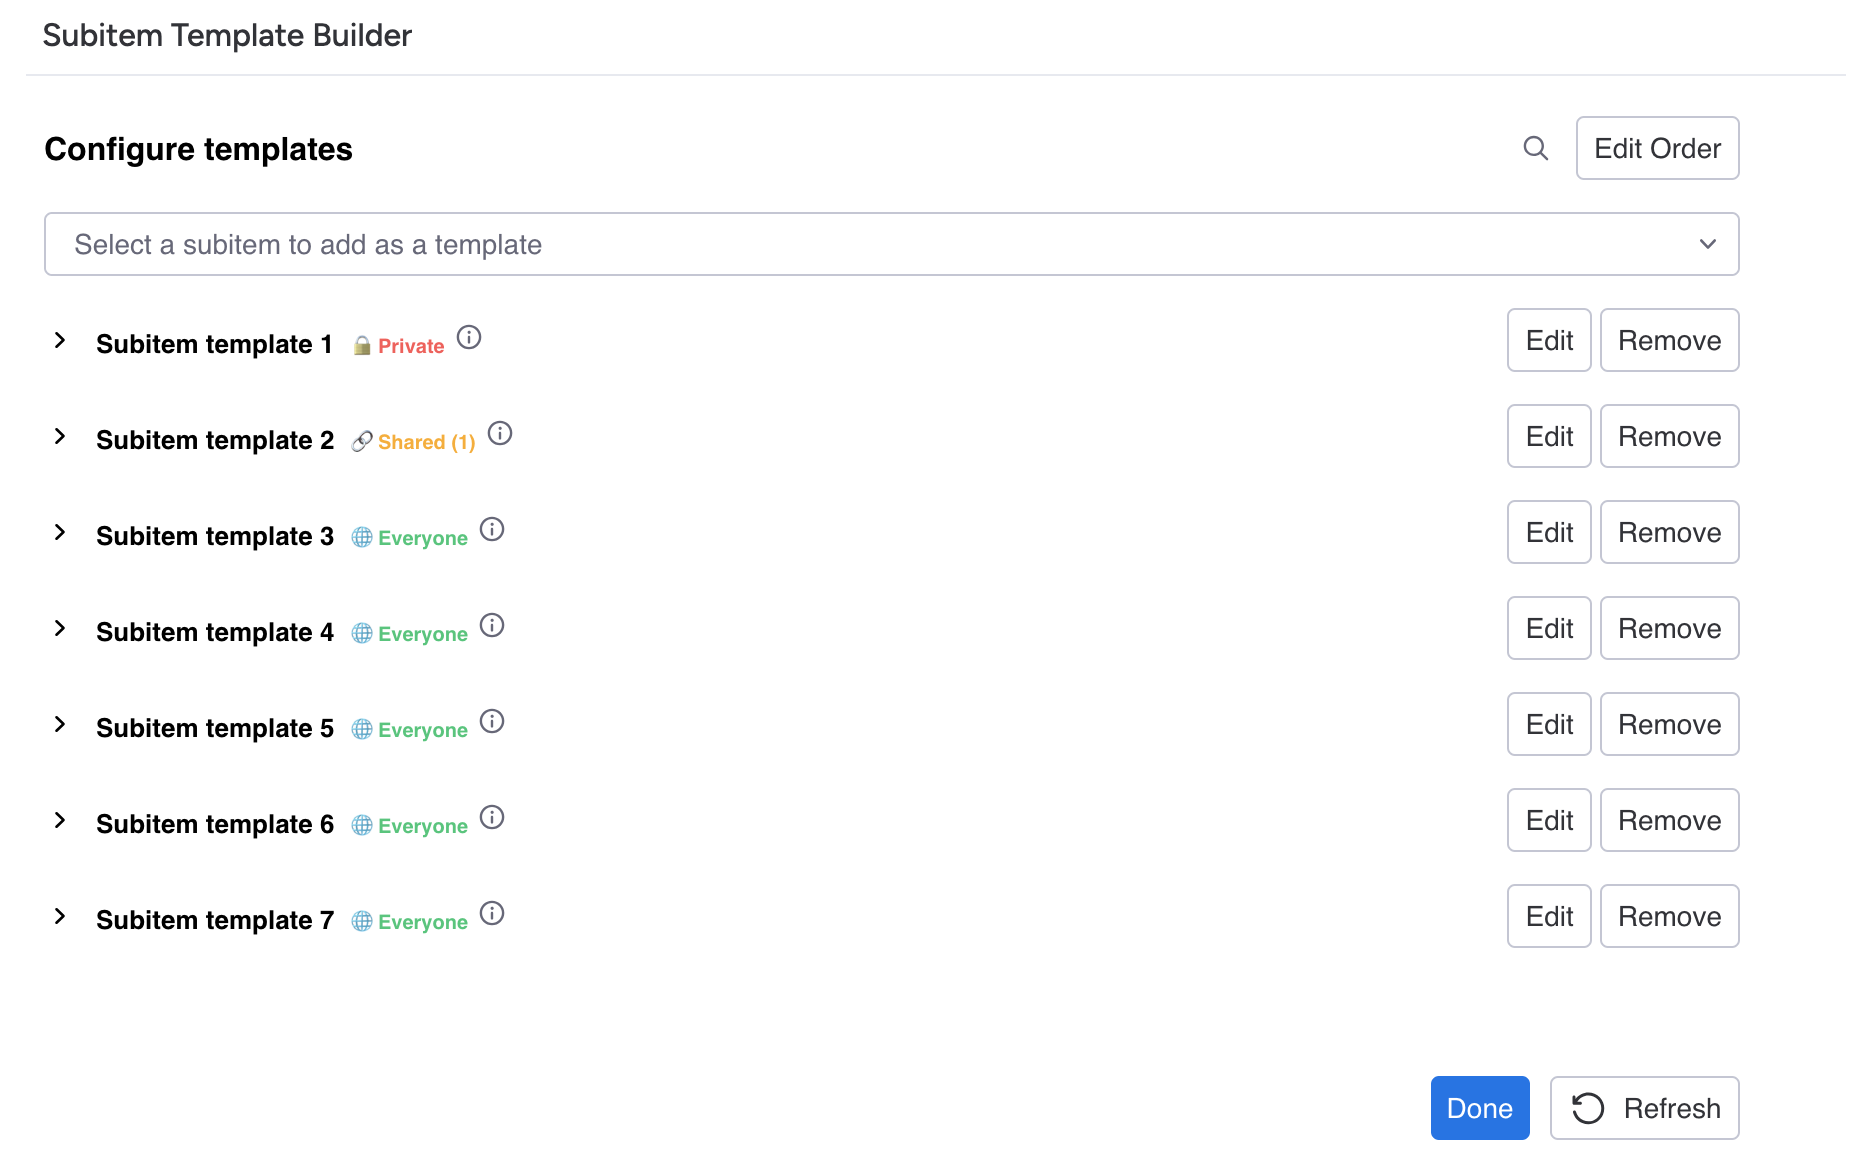Expand Subitem template 6 row
Viewport: 1874px width, 1158px height.
coord(60,820)
